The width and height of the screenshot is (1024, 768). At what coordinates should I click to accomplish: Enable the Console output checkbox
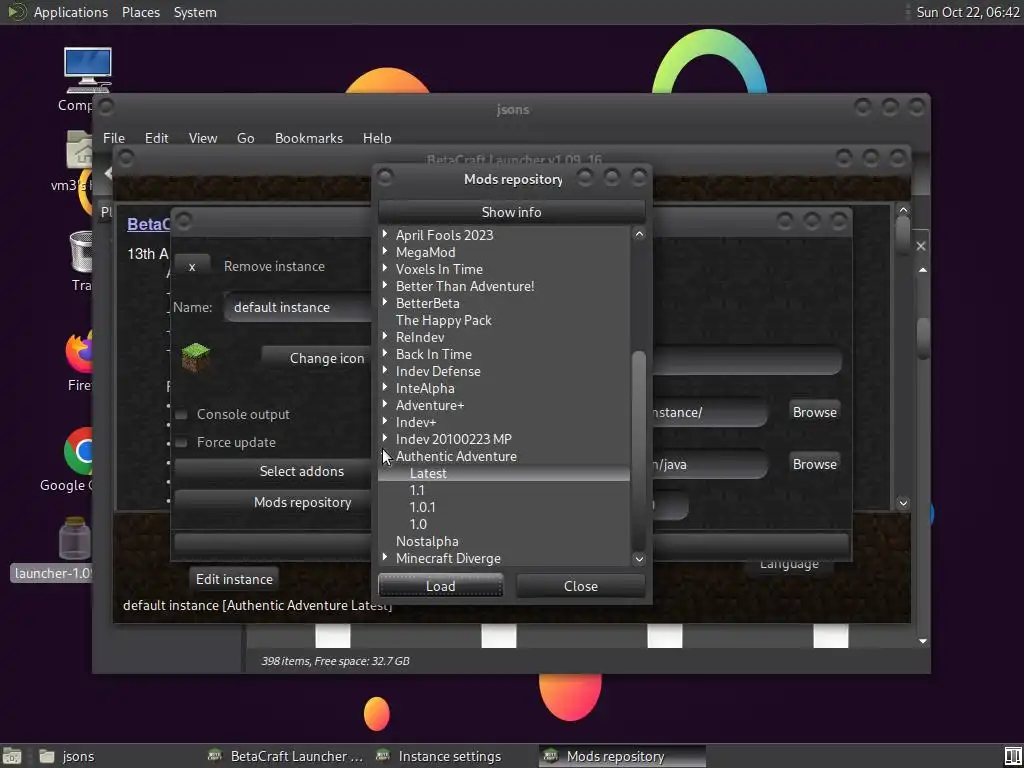(182, 415)
